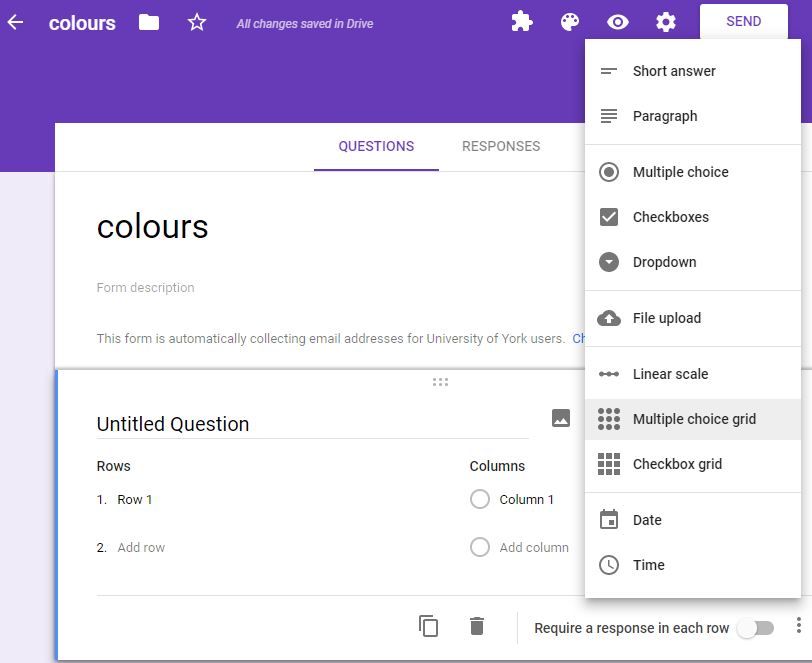Click the SEND button
The height and width of the screenshot is (663, 812).
coord(743,21)
